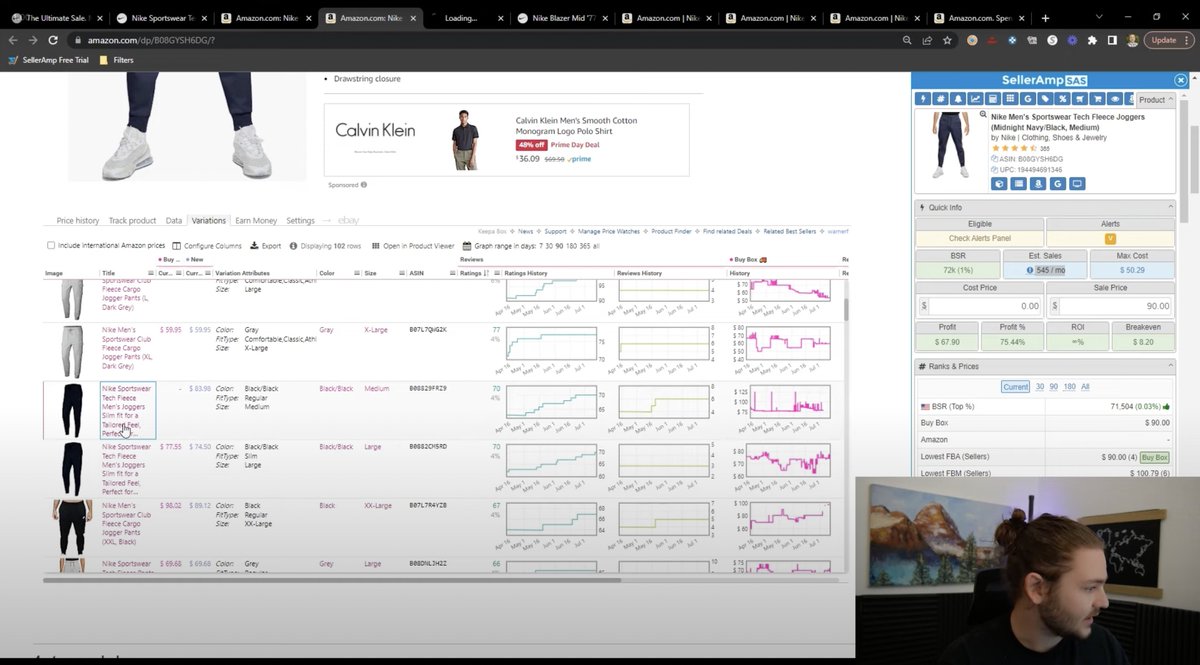Click the hashtag icon in SellerAmp toolbar
The height and width of the screenshot is (665, 1200).
point(940,99)
